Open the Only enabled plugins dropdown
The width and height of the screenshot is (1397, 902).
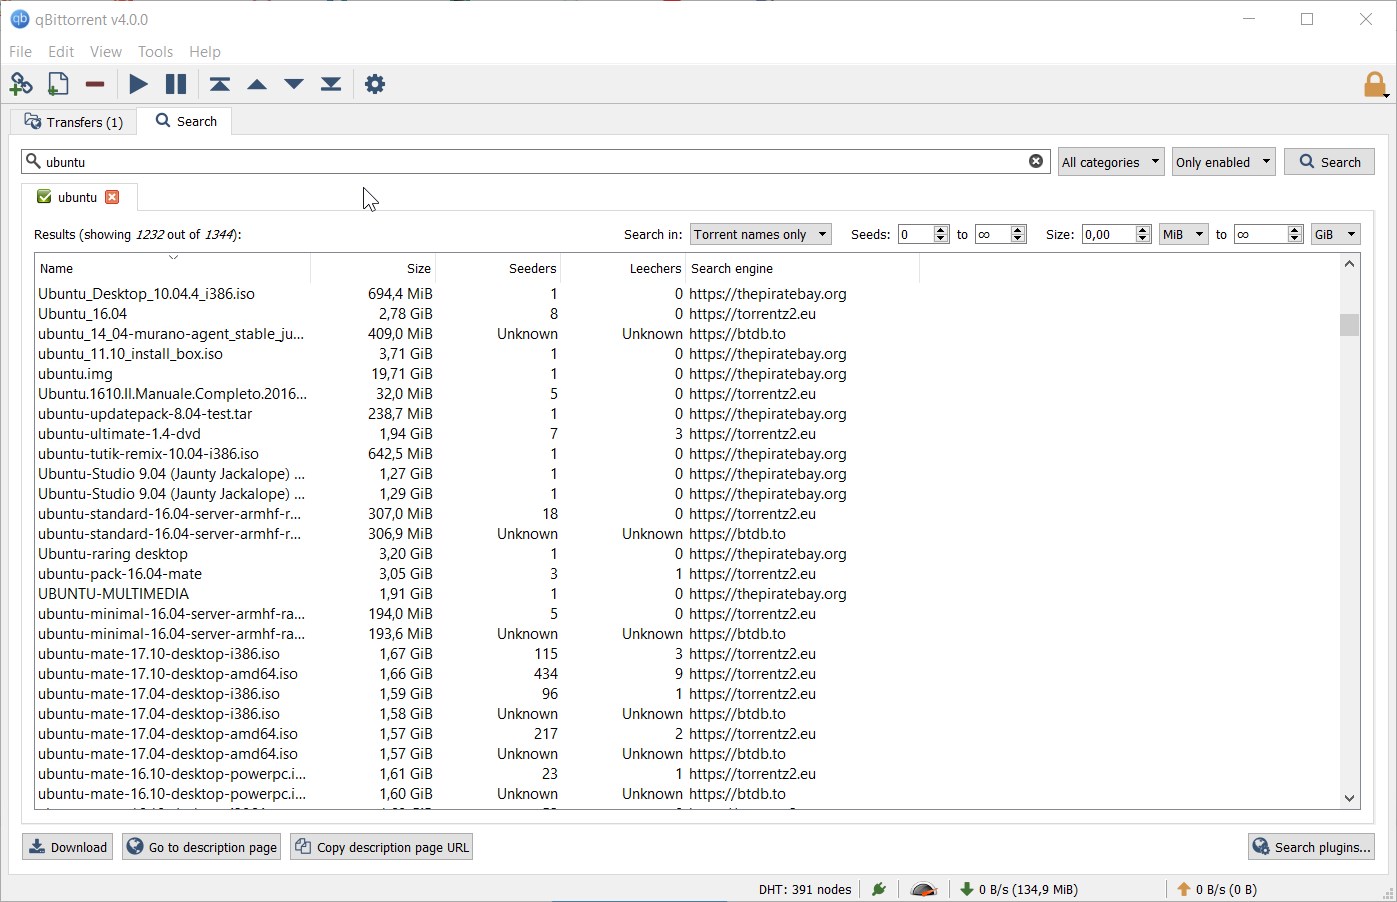[x=1222, y=161]
